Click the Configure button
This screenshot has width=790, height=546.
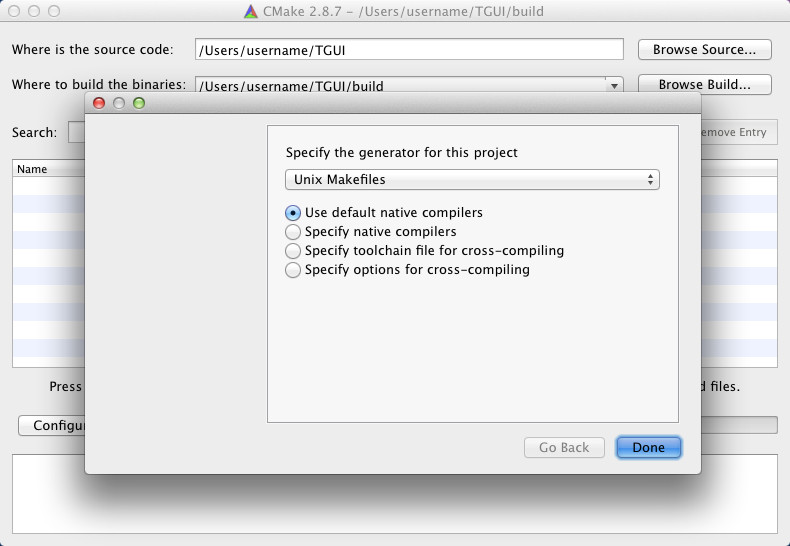52,426
